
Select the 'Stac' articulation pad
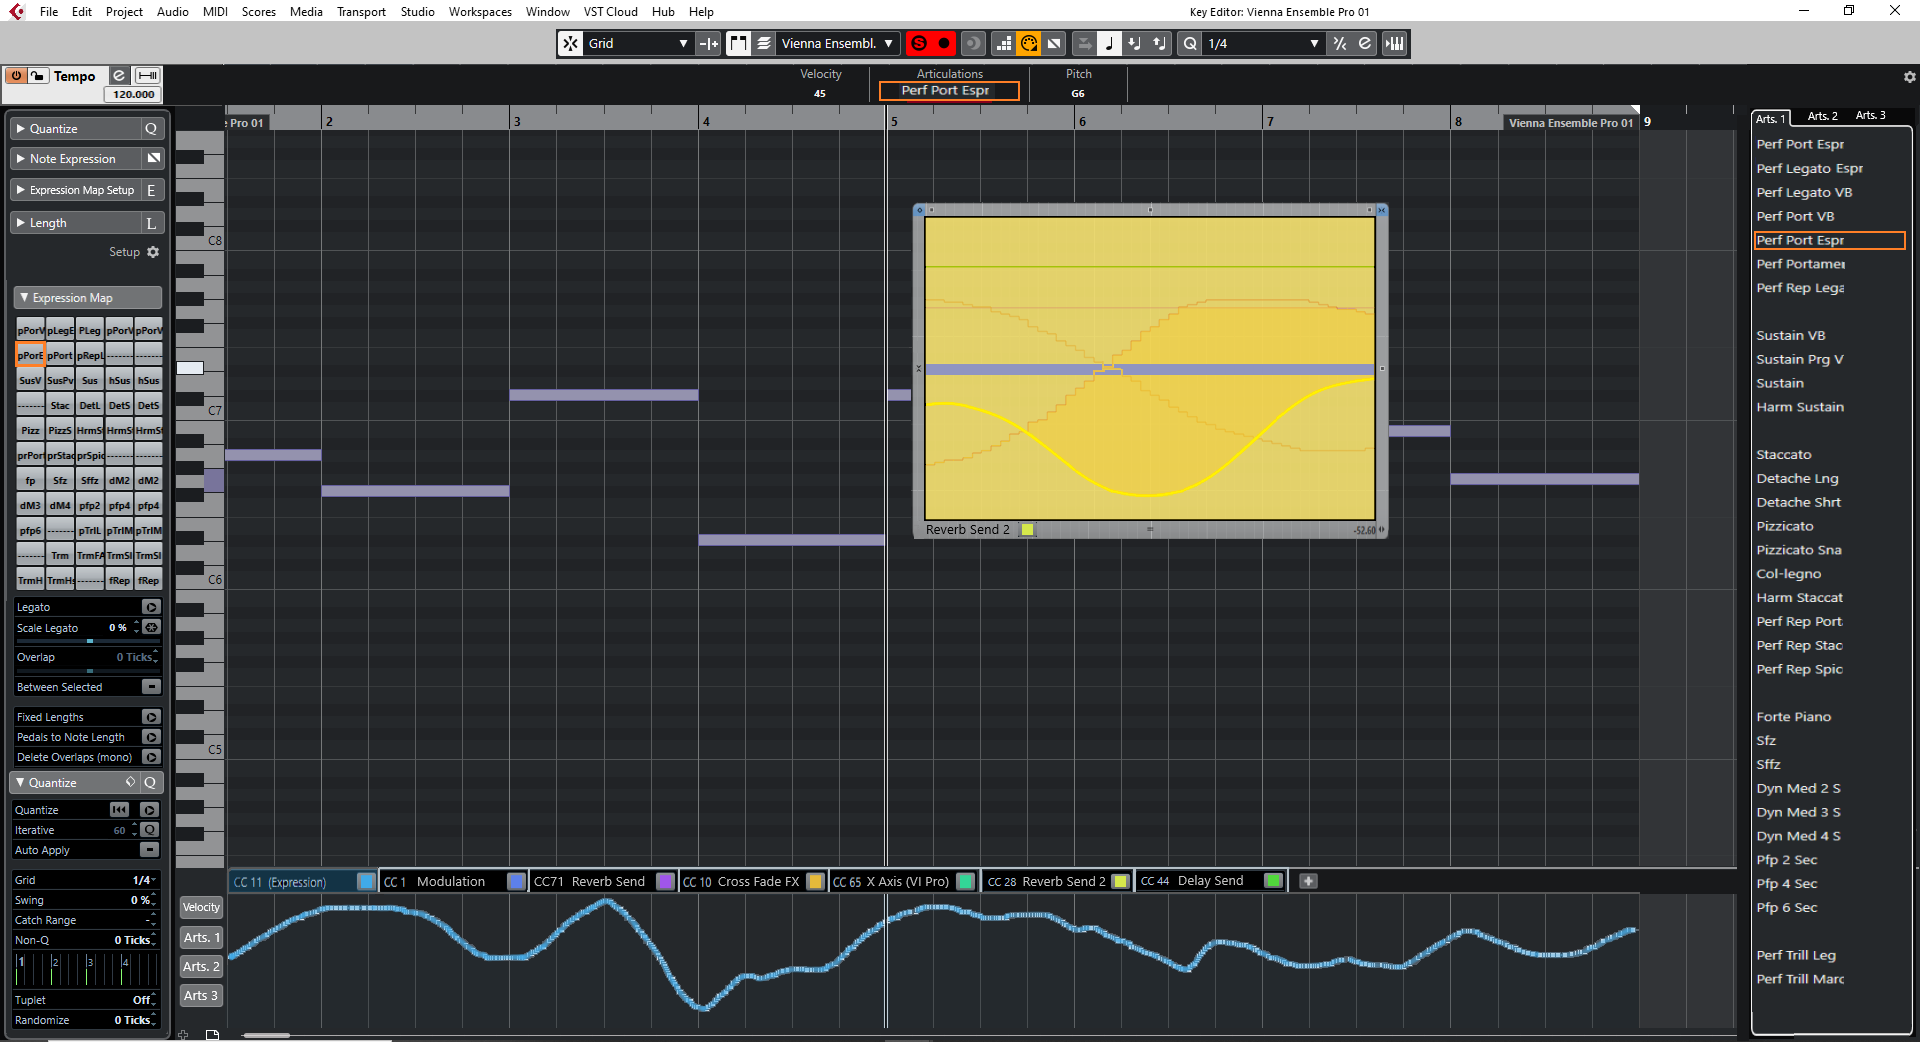click(60, 406)
